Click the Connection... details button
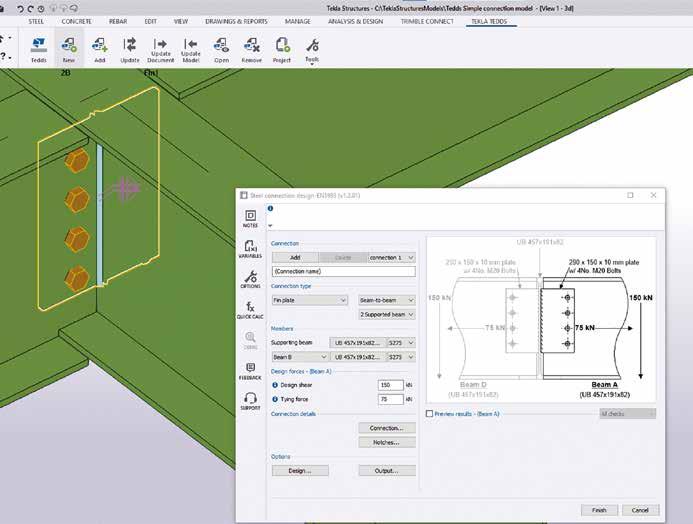 click(387, 428)
